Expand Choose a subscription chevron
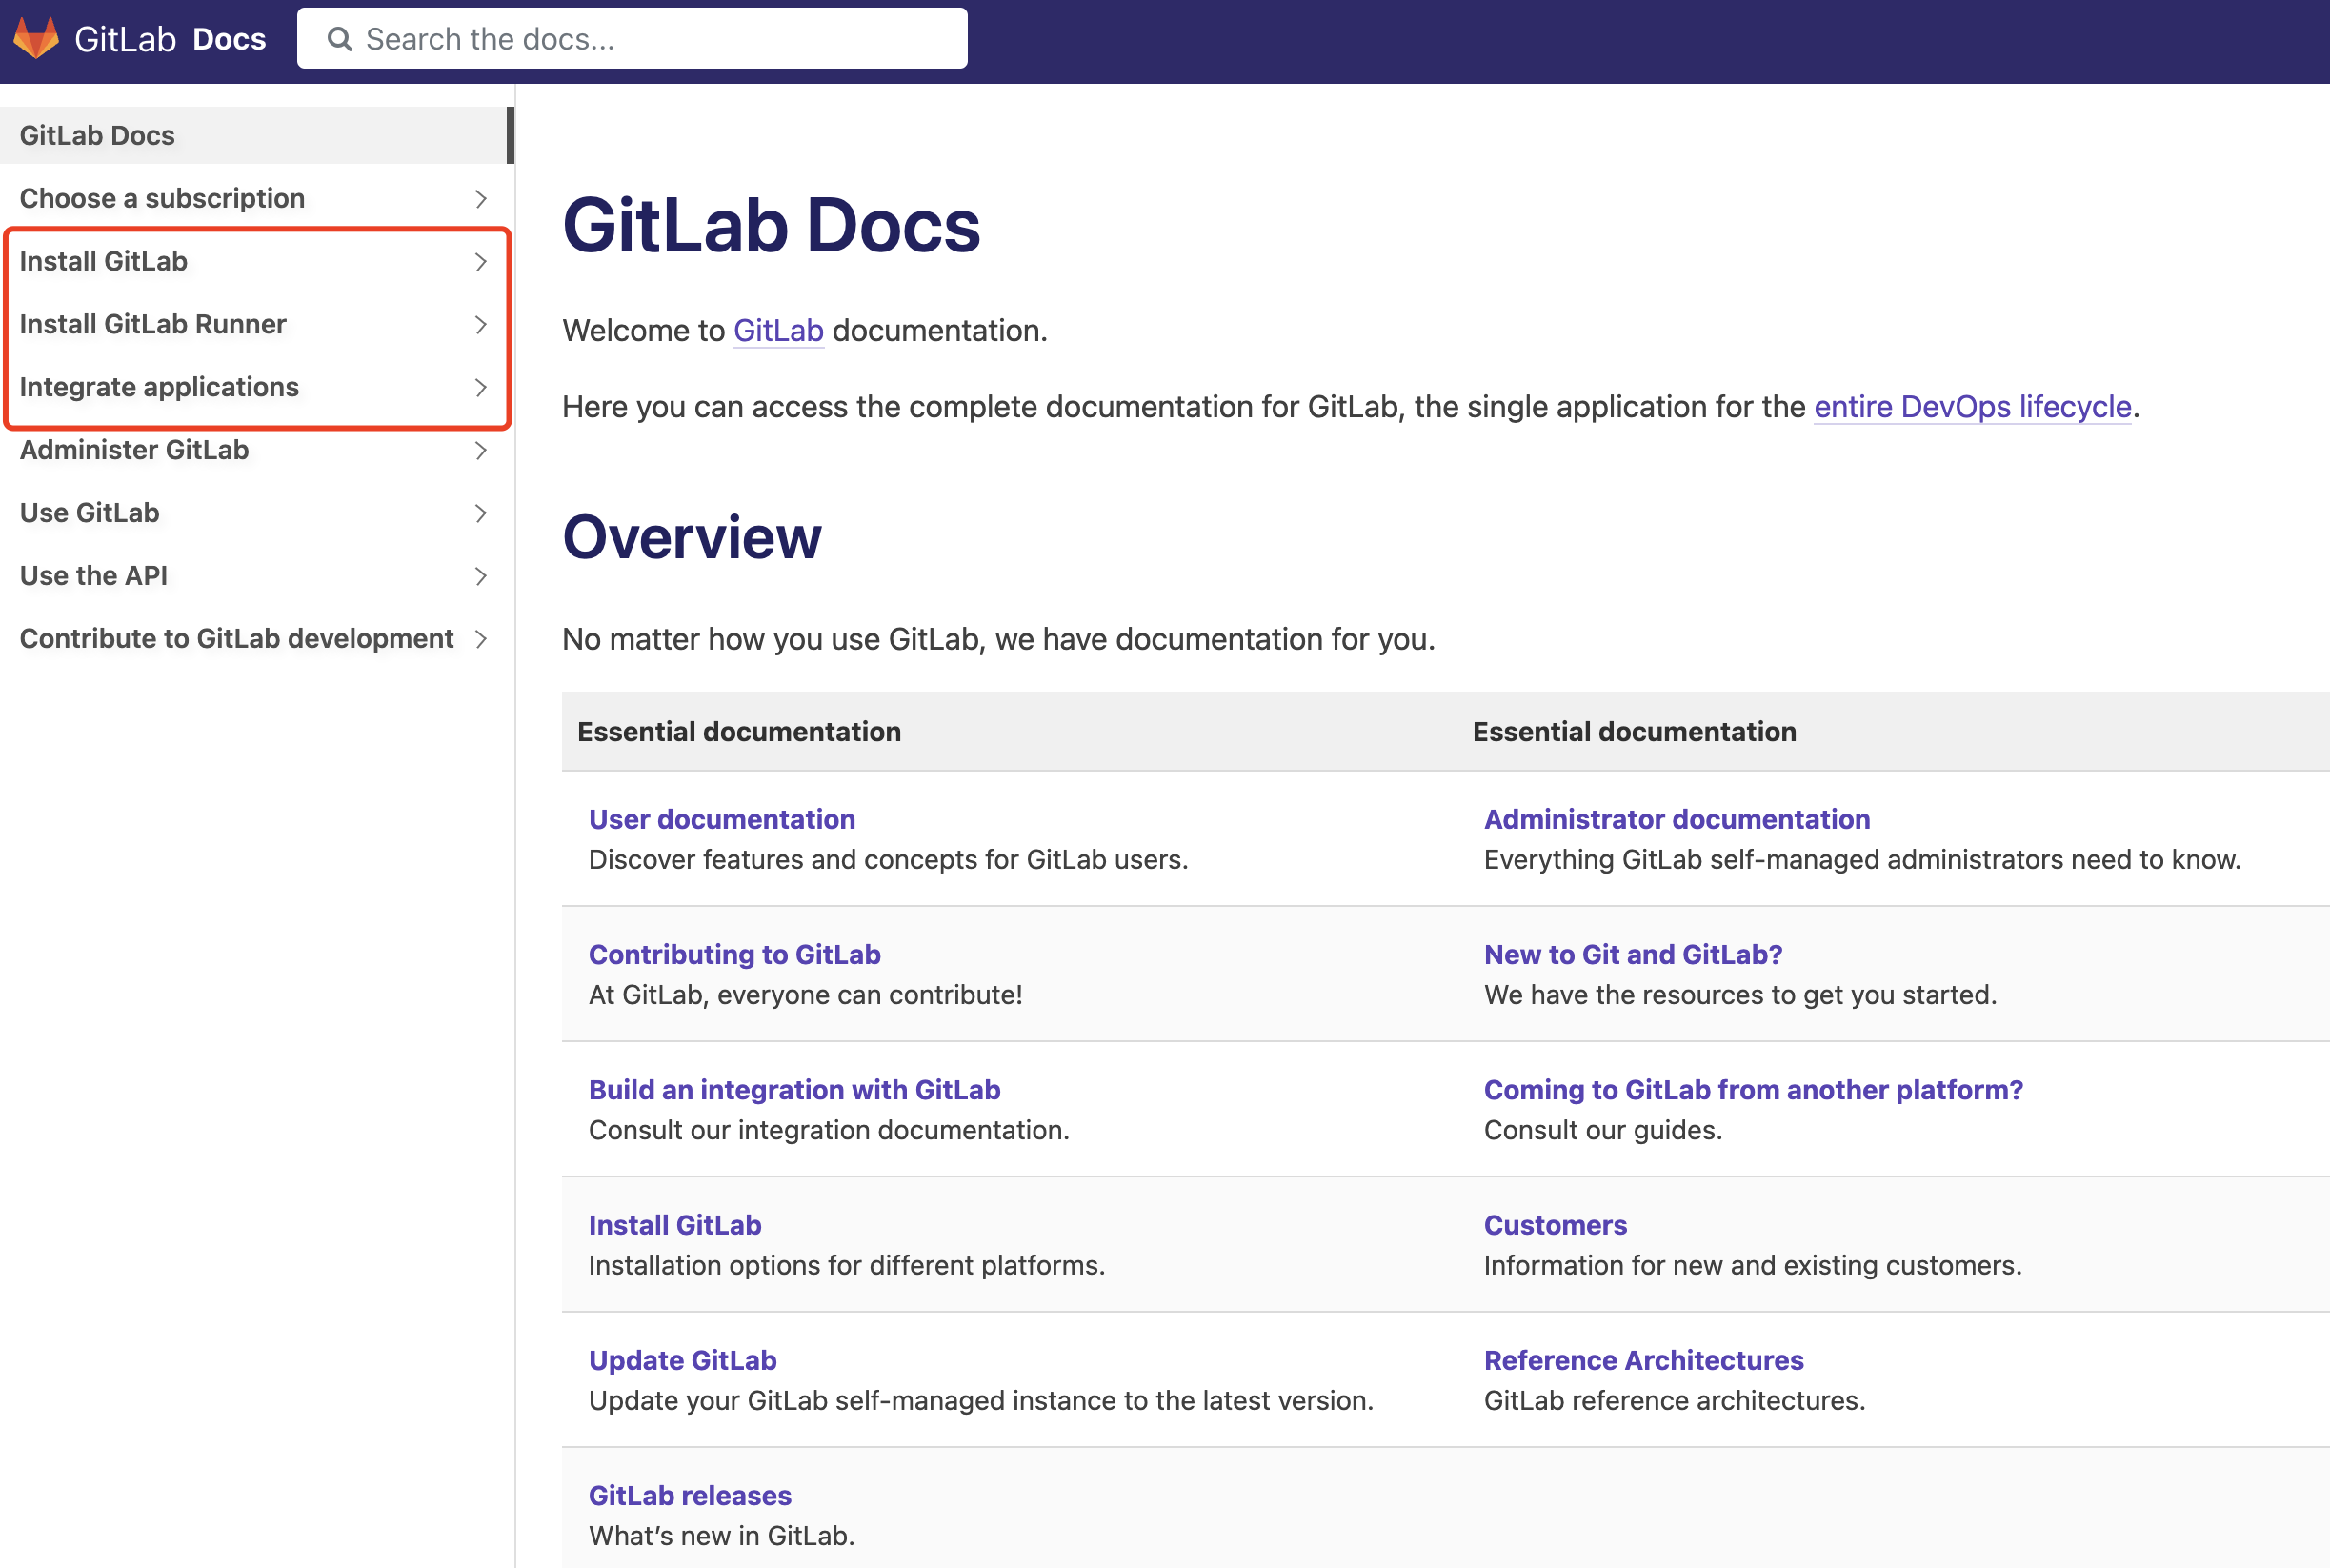The image size is (2330, 1568). tap(481, 198)
